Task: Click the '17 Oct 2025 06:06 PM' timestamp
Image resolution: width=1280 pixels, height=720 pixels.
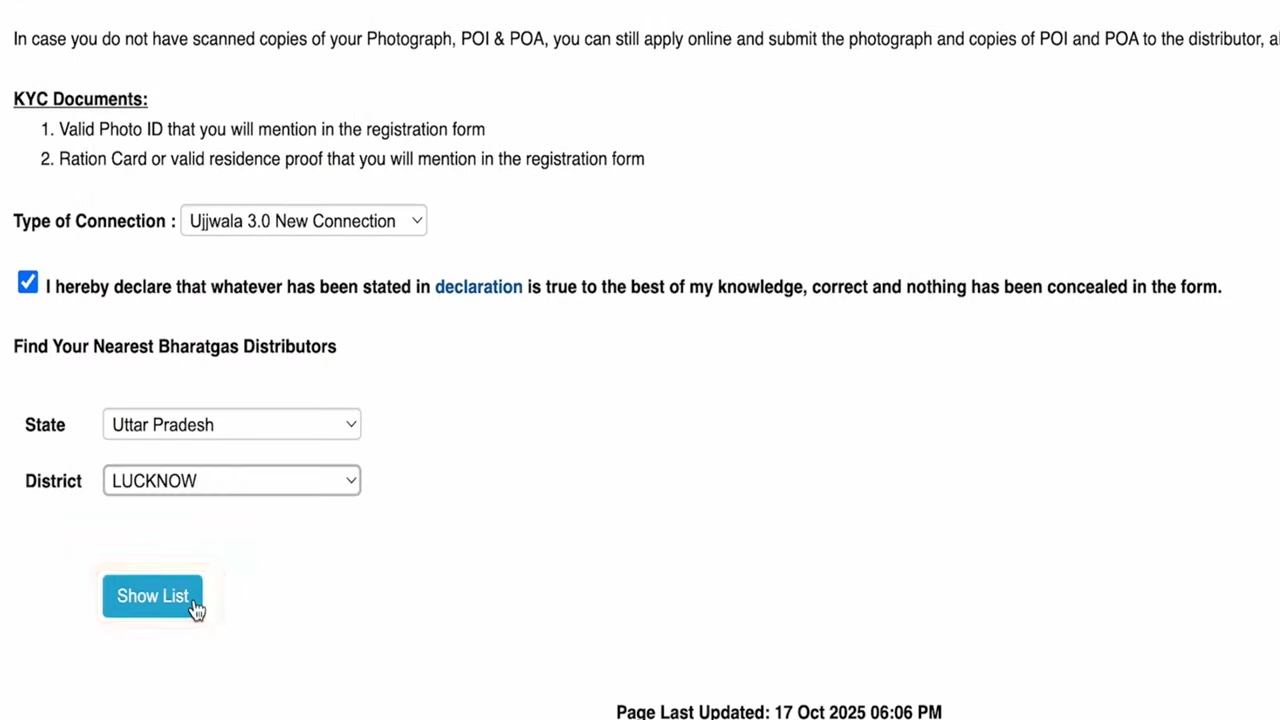Action: (858, 712)
